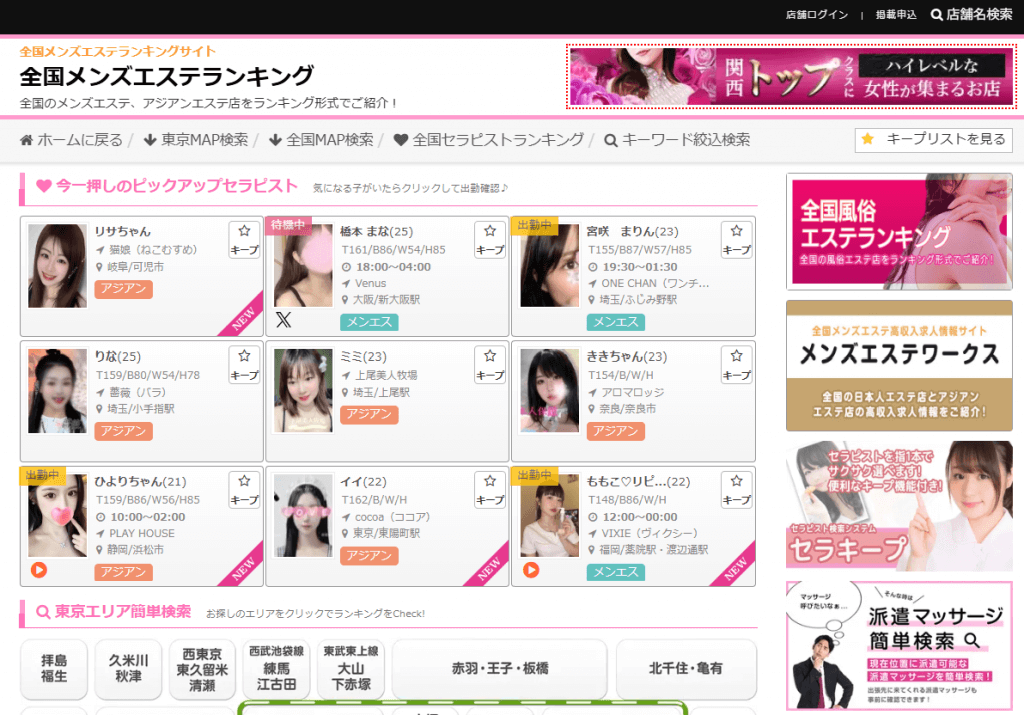This screenshot has width=1024, height=715.
Task: Open the メンズエステワークス banner
Action: click(x=899, y=352)
